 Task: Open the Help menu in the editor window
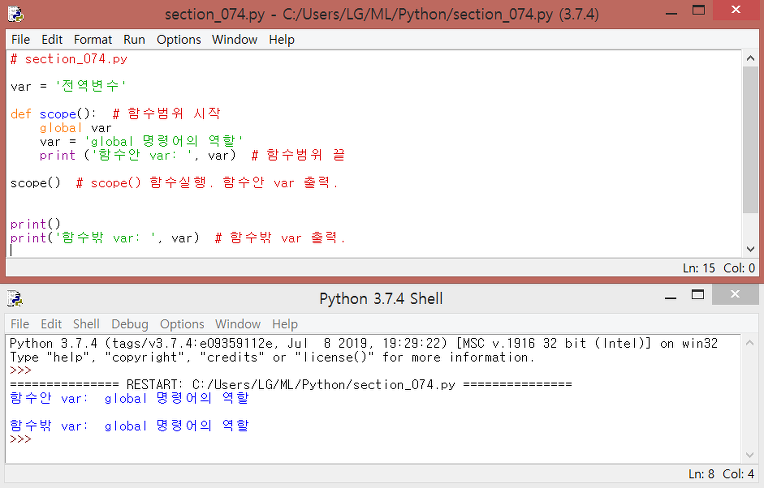click(282, 39)
